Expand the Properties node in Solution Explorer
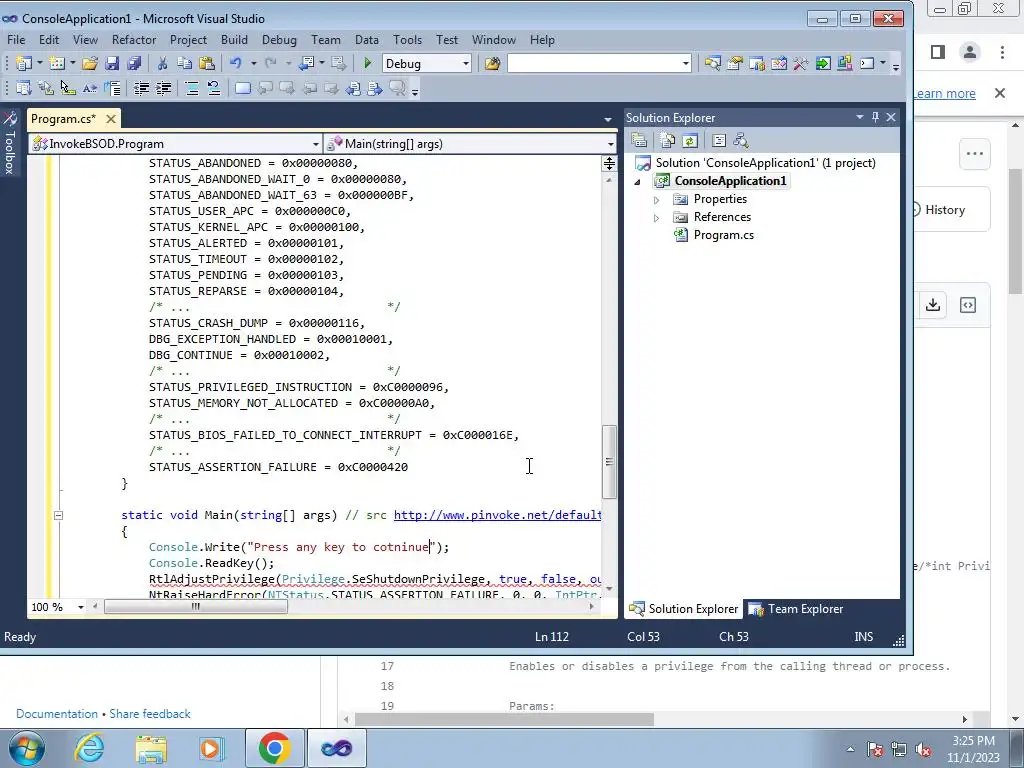Screen dimensions: 1024x768 [656, 200]
